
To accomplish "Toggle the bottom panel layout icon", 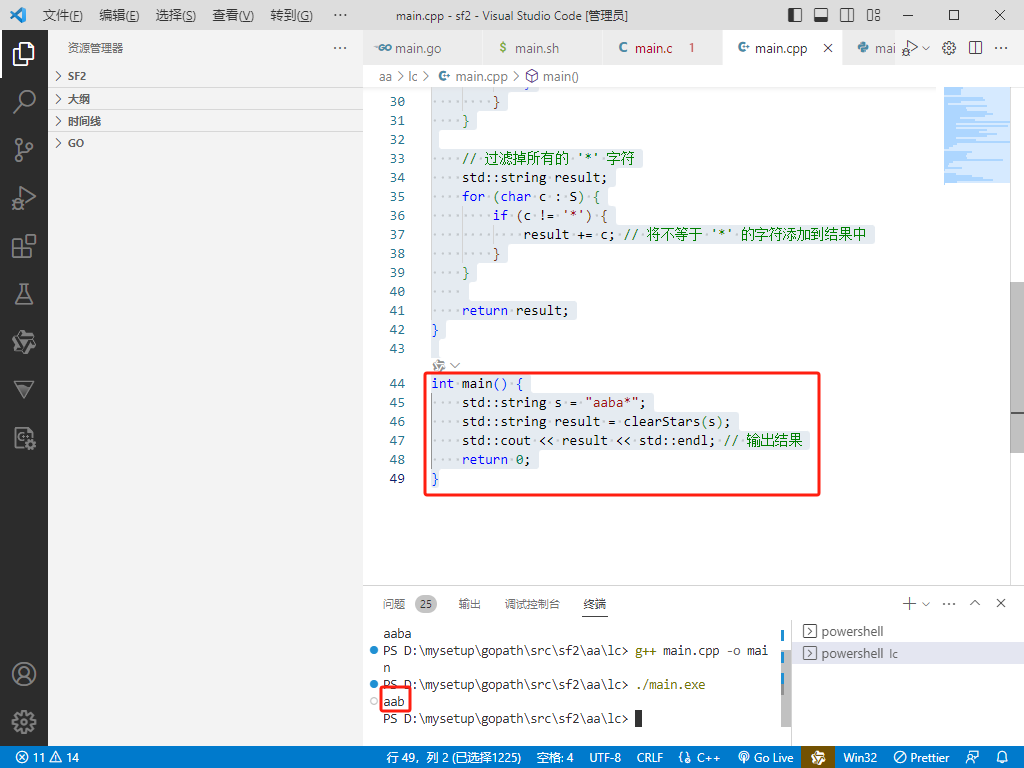I will click(x=821, y=15).
